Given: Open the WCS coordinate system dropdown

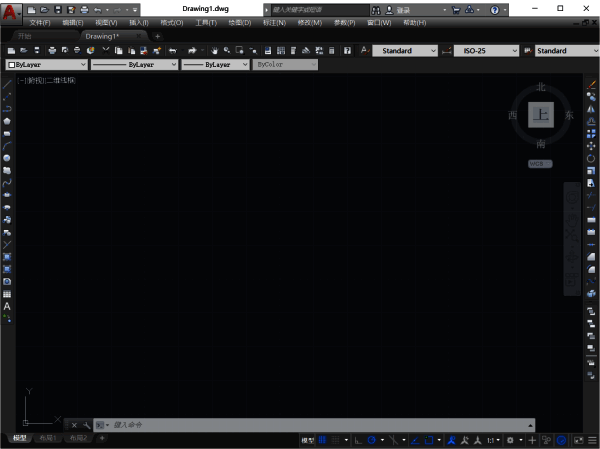Looking at the screenshot, I should (540, 163).
